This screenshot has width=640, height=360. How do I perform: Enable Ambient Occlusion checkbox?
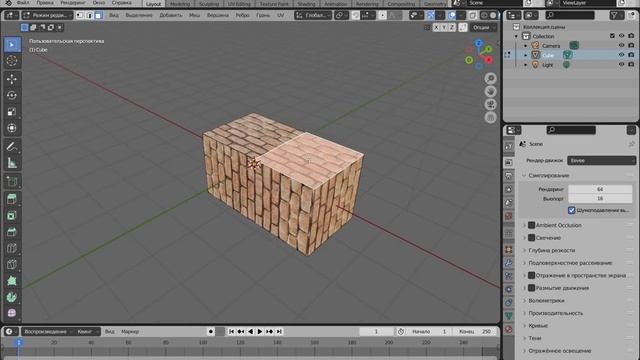[x=531, y=225]
